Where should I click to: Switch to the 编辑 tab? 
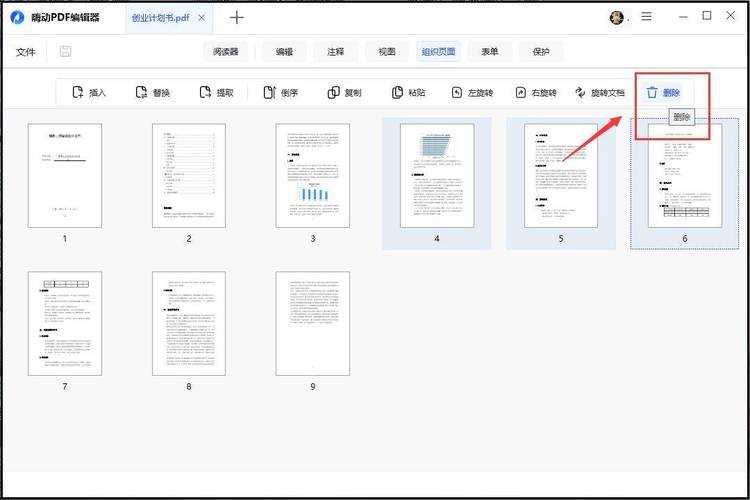pos(285,52)
